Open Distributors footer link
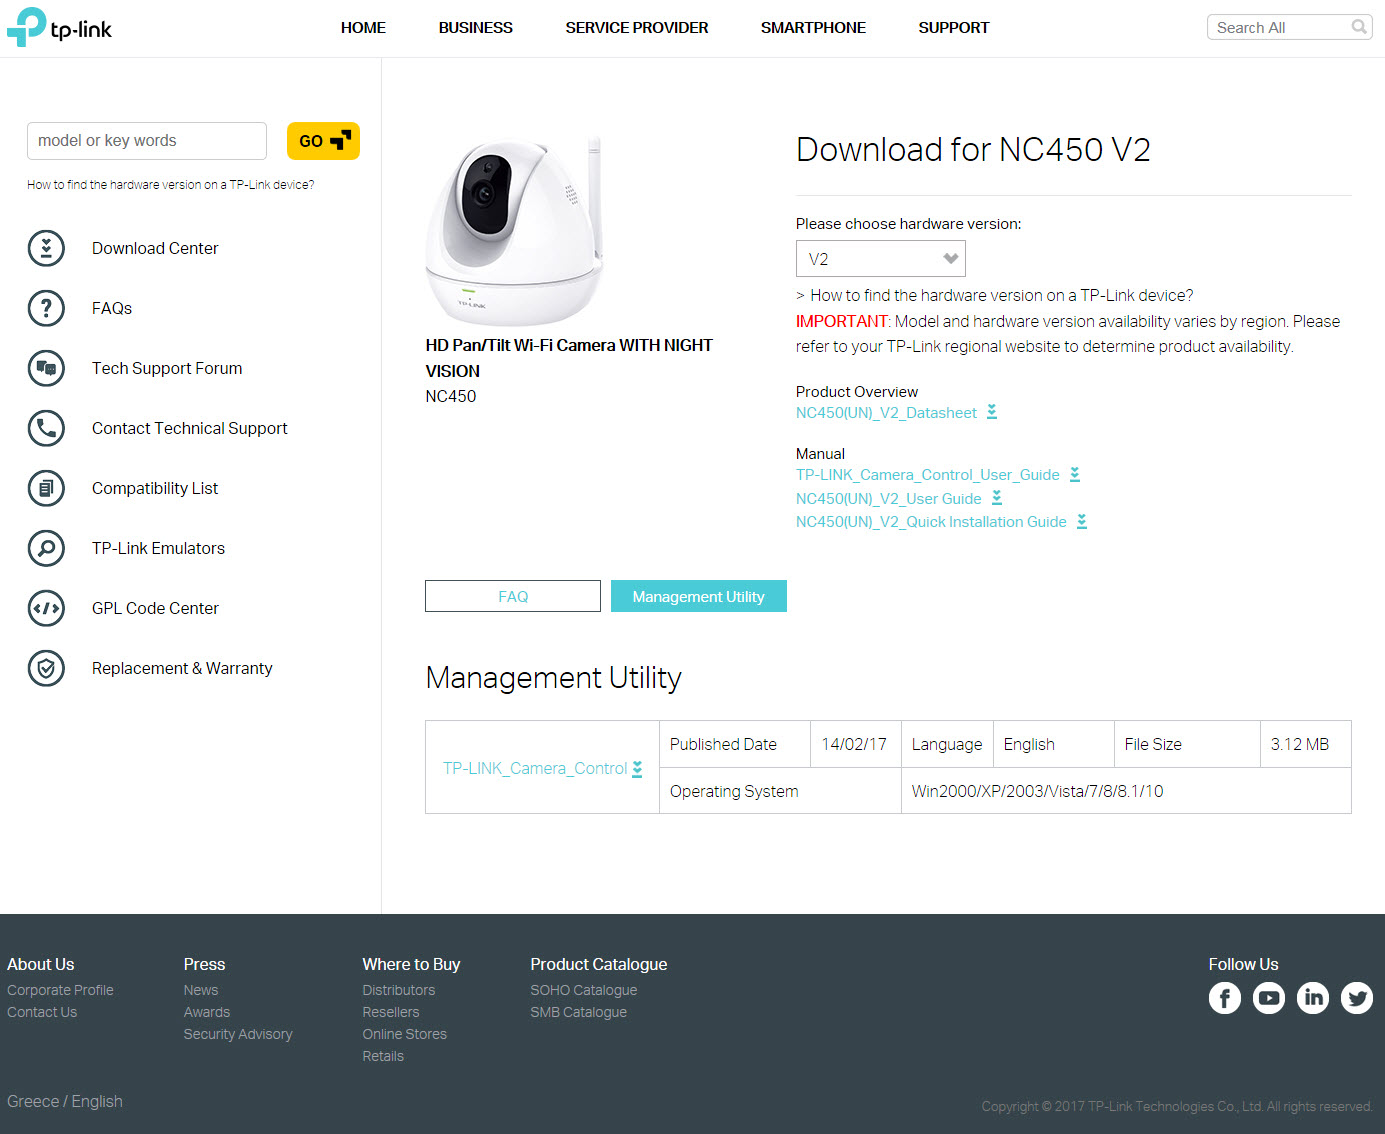Viewport: 1385px width, 1134px height. click(399, 990)
